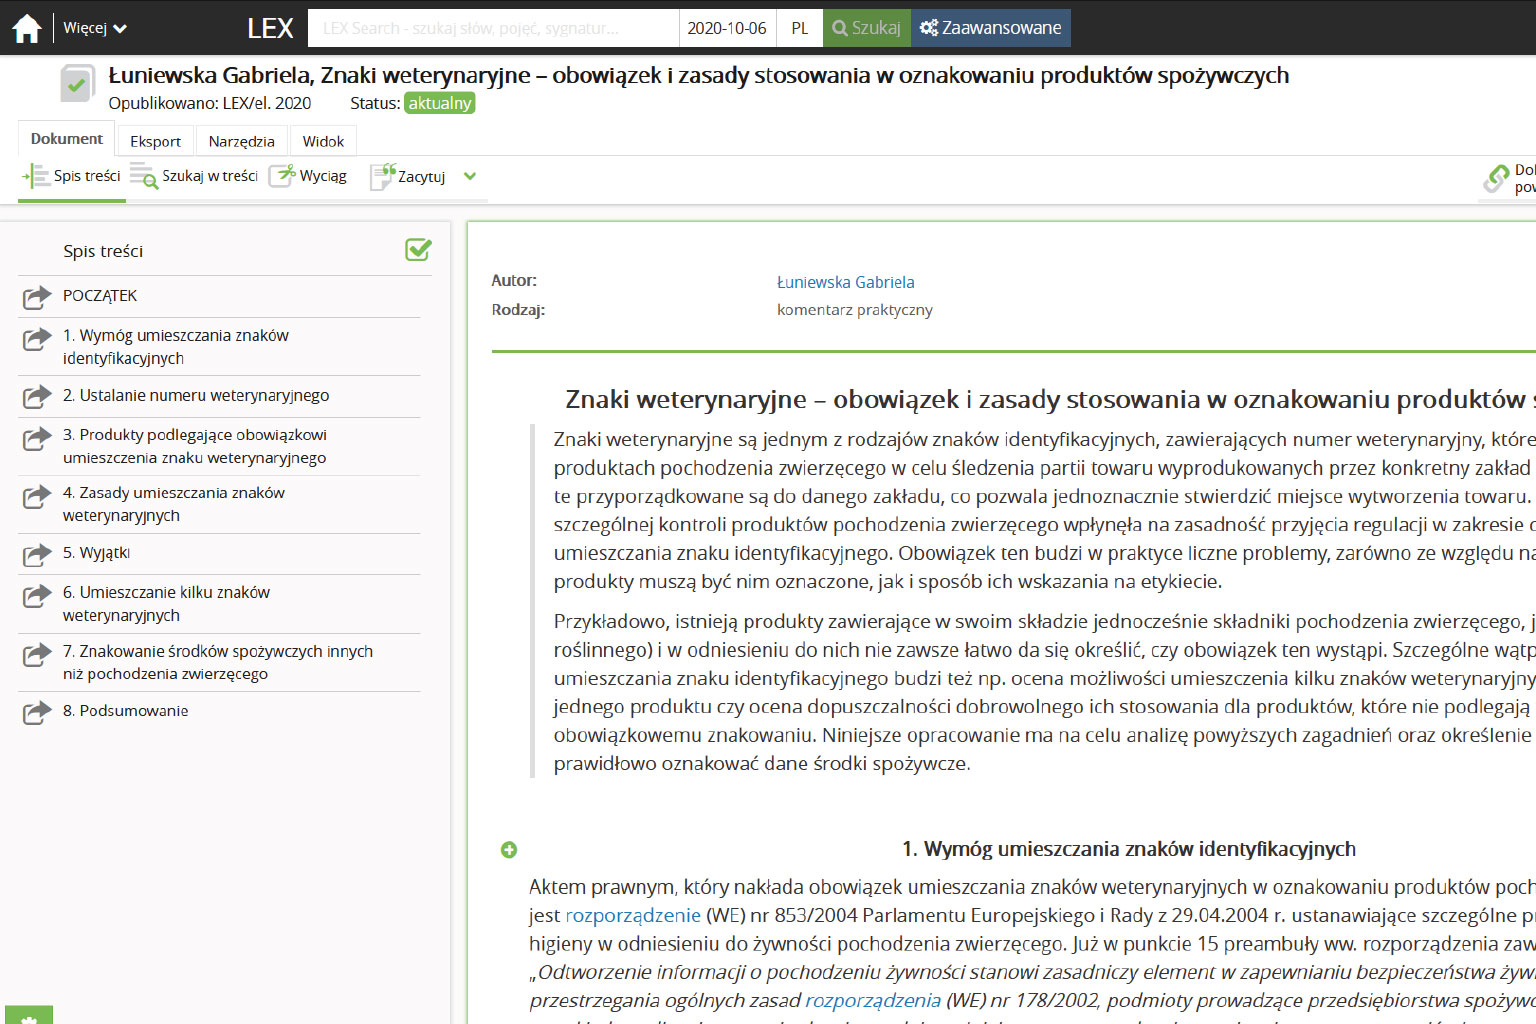
Task: Switch to the Eksport tab
Action: (155, 141)
